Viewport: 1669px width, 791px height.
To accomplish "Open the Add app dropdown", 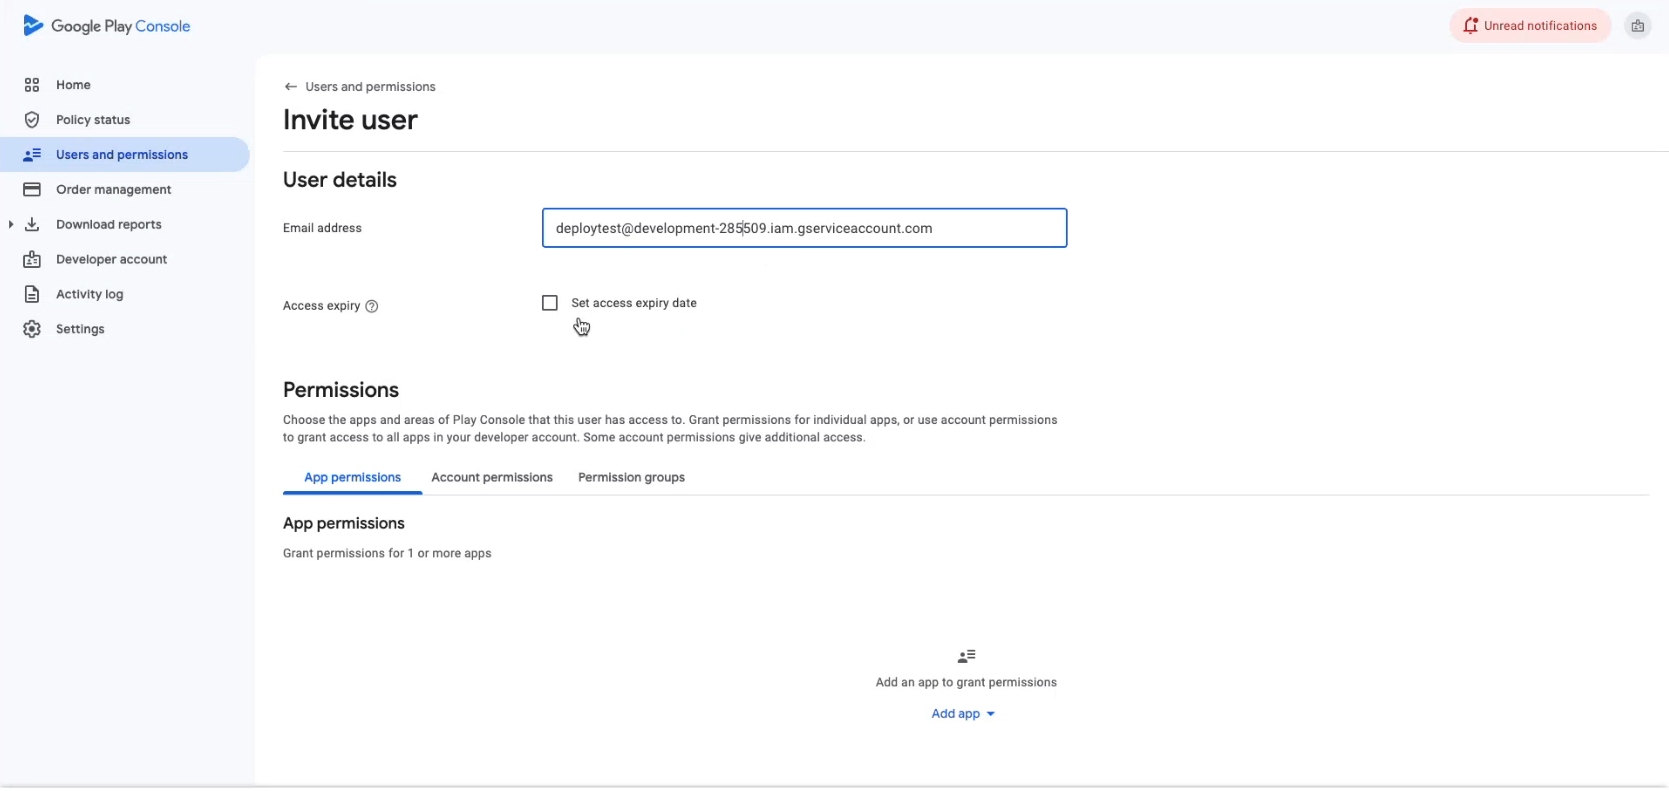I will [962, 714].
